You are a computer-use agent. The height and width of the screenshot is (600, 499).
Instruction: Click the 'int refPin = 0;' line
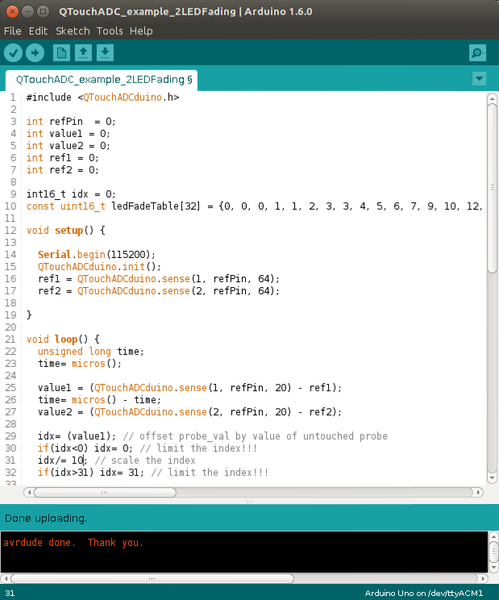click(x=71, y=121)
